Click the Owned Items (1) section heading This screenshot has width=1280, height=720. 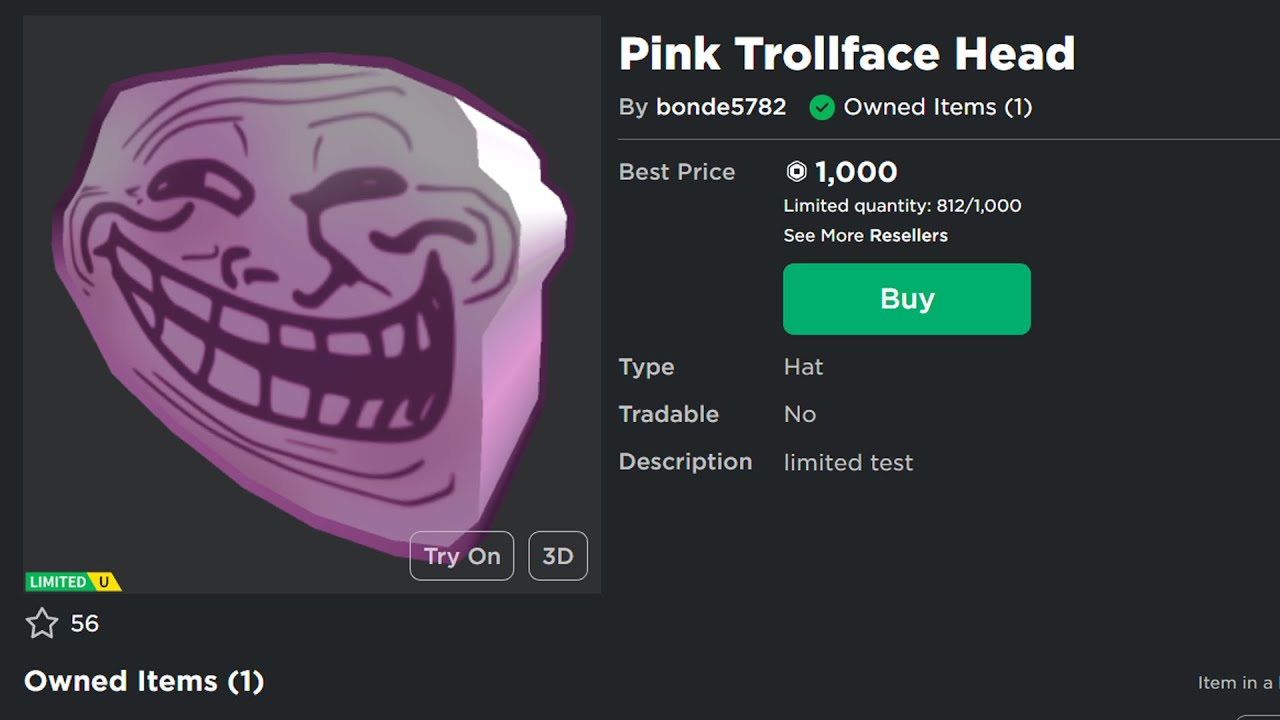[144, 681]
